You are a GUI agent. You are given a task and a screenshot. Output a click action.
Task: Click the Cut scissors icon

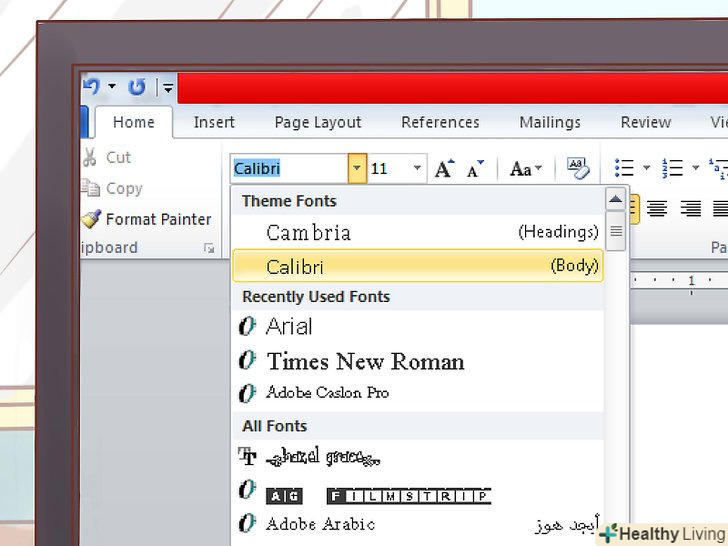[90, 157]
